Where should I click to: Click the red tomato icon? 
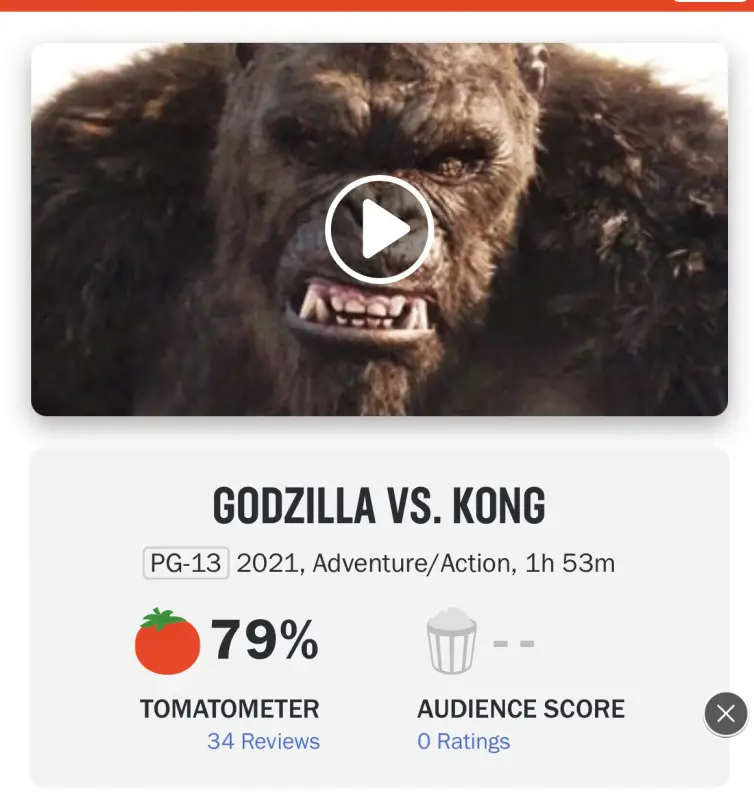pos(167,641)
